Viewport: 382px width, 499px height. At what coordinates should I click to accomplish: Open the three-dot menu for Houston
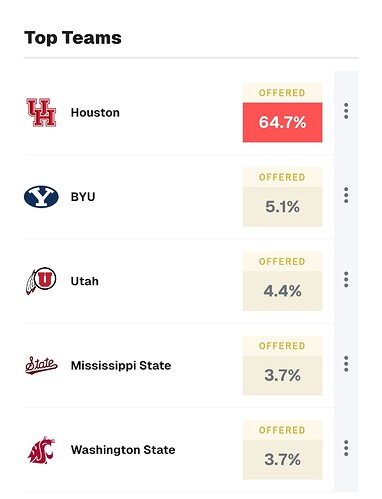[x=346, y=111]
